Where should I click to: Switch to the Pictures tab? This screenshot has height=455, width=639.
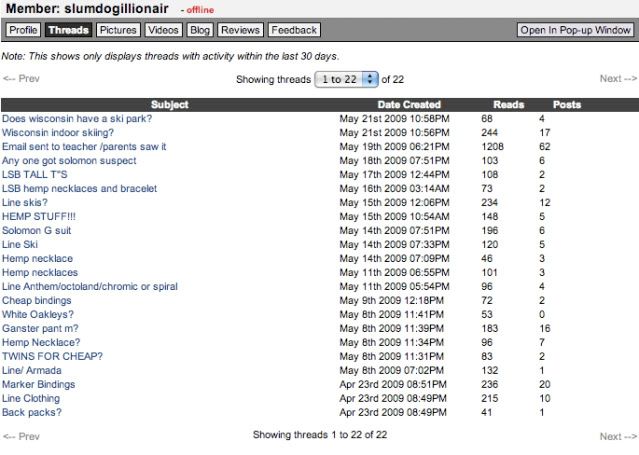(118, 30)
